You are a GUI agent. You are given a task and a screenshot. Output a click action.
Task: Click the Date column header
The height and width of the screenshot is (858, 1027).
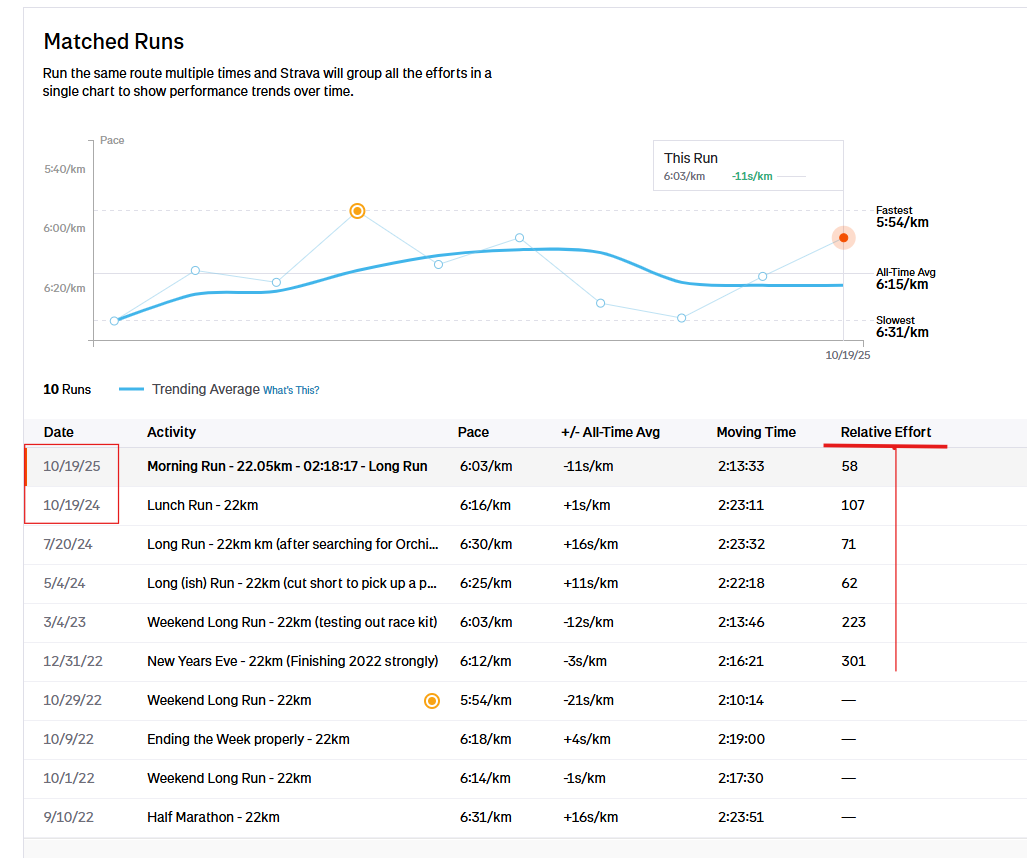[x=59, y=432]
